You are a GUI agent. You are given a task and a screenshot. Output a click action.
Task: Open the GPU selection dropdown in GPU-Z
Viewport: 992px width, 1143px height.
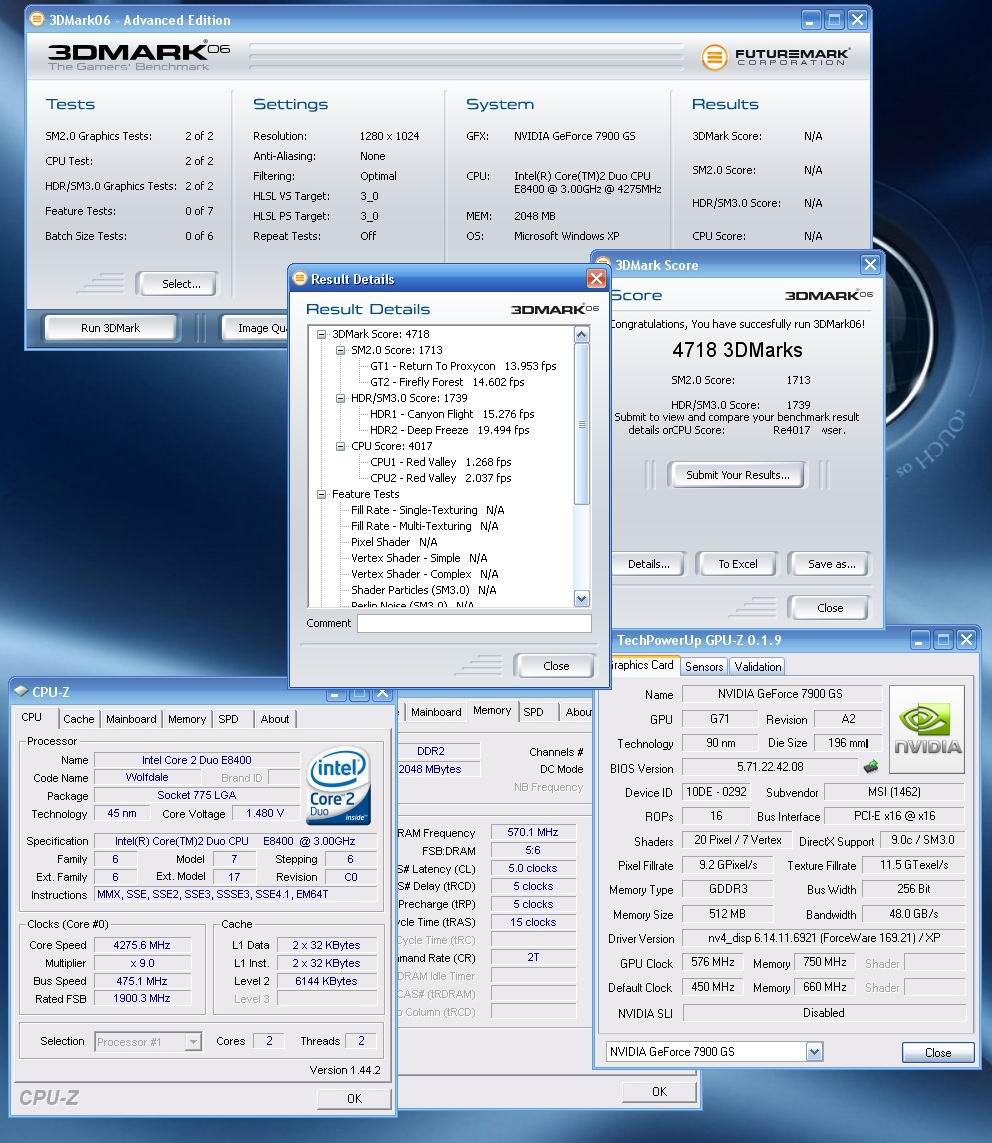(814, 1051)
